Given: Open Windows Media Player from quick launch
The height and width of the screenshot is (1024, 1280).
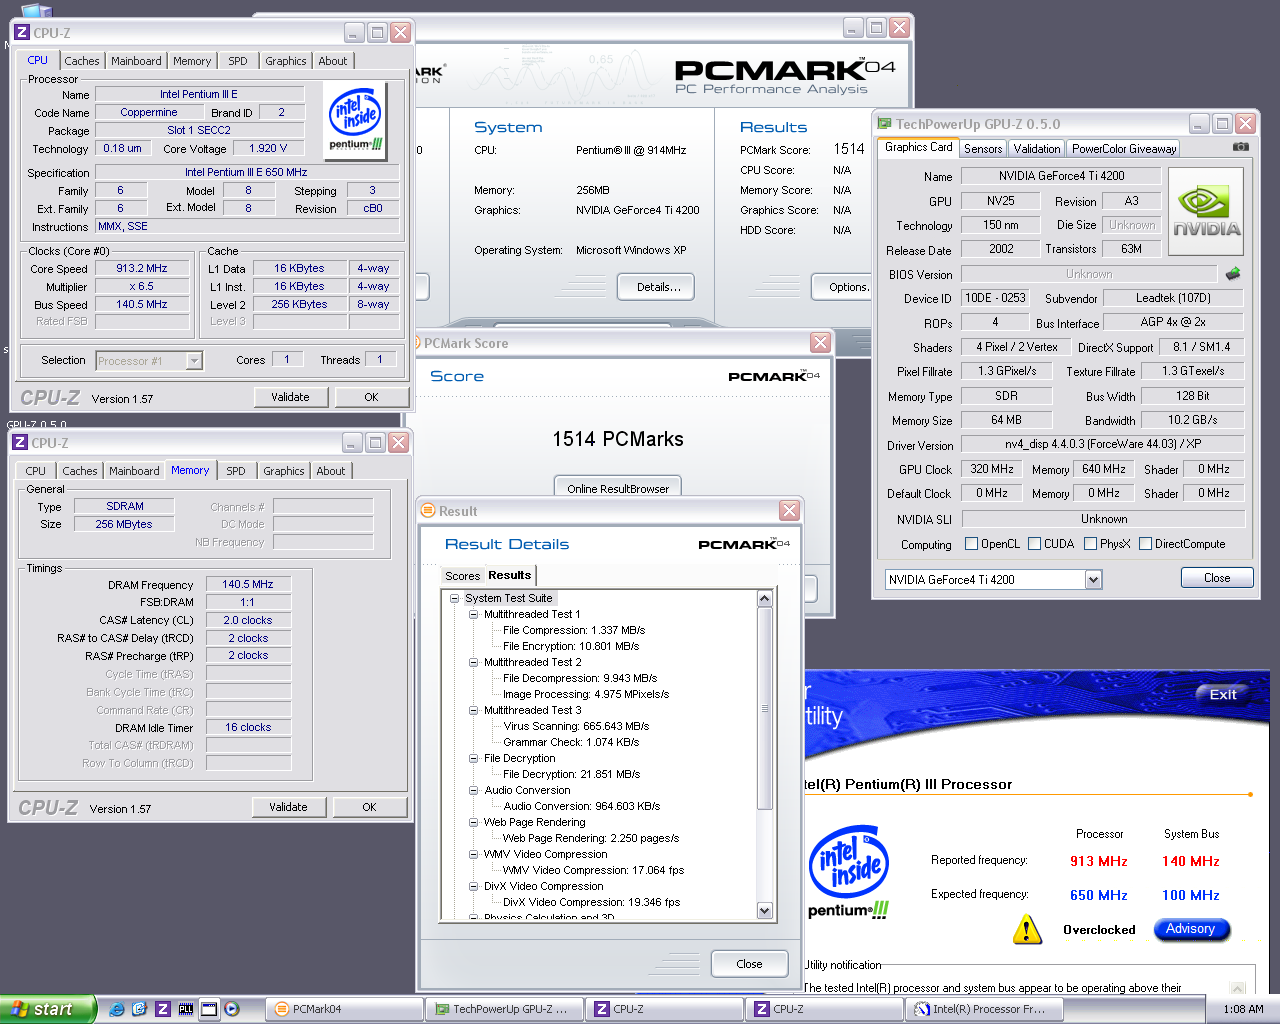Looking at the screenshot, I should point(232,1009).
